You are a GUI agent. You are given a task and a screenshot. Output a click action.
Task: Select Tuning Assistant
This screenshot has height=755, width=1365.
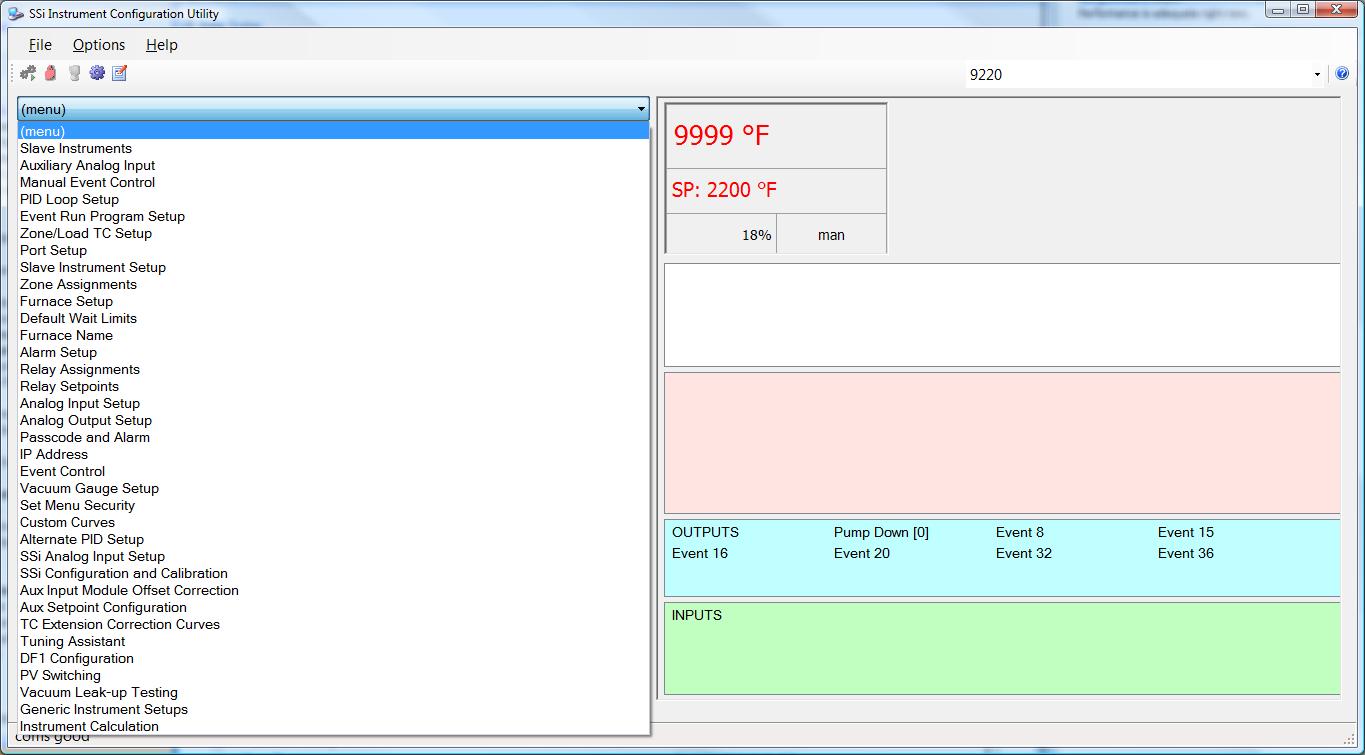click(333, 641)
